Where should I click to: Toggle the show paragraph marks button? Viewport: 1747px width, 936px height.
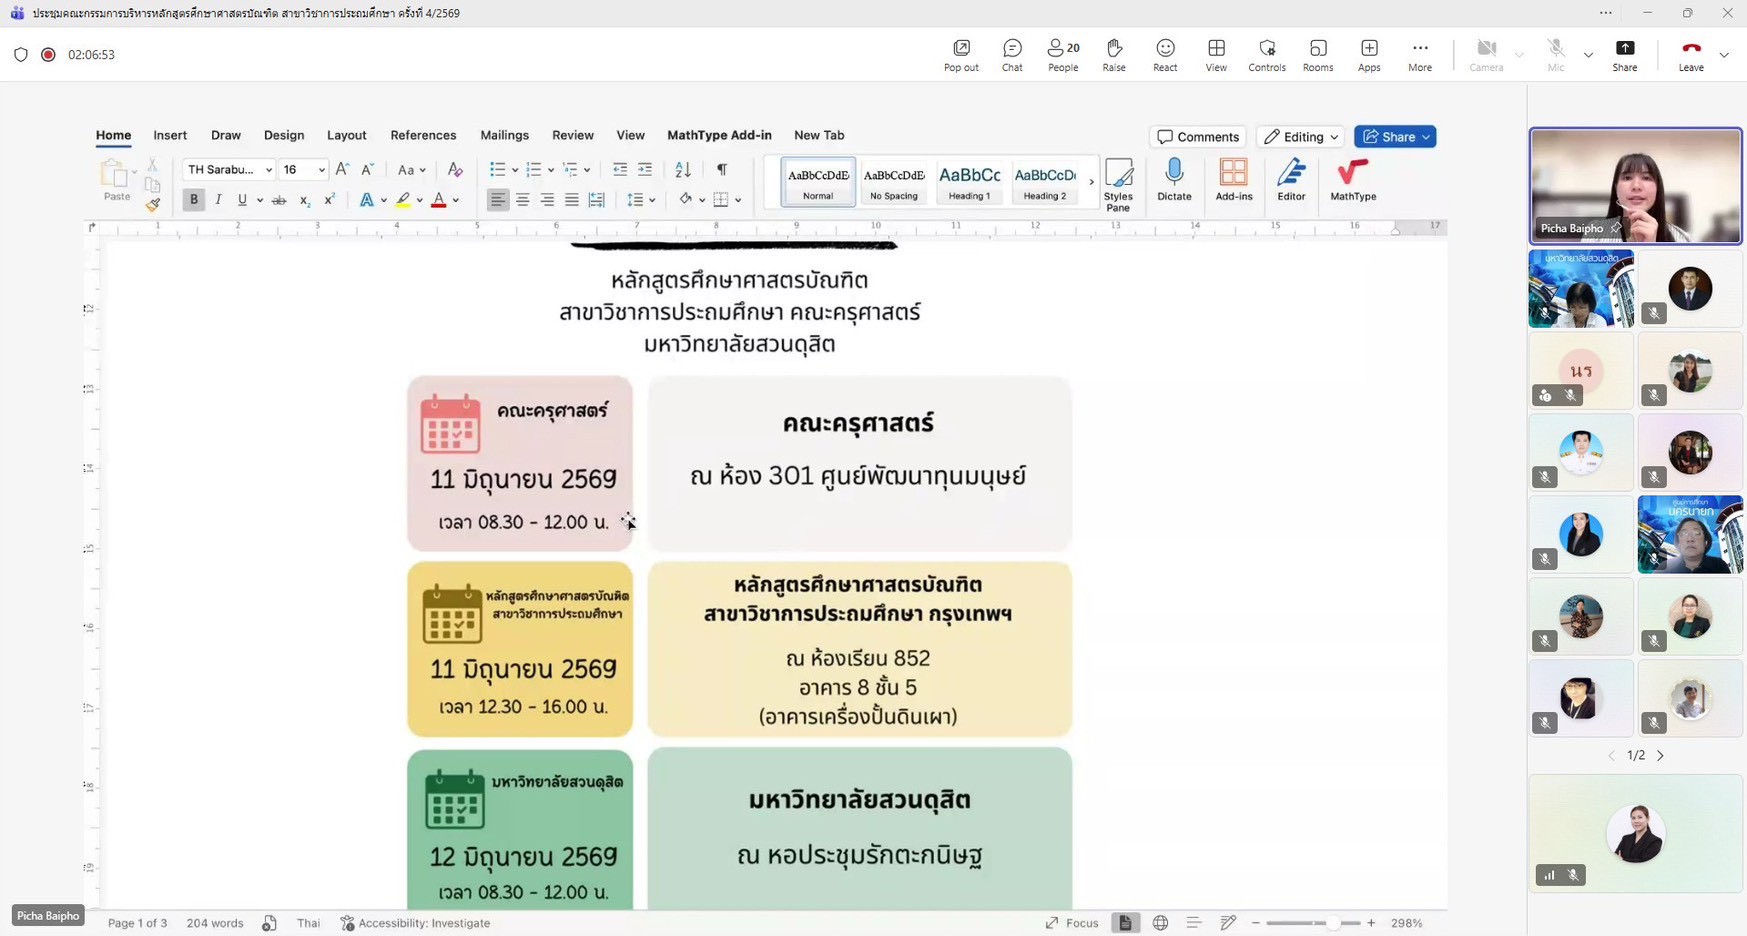pyautogui.click(x=722, y=170)
